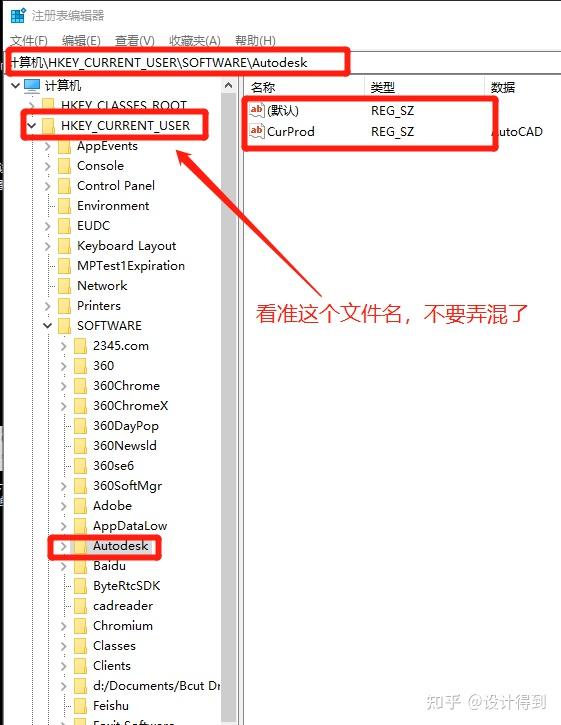
Task: Click the CurProd string value icon
Action: pos(256,131)
